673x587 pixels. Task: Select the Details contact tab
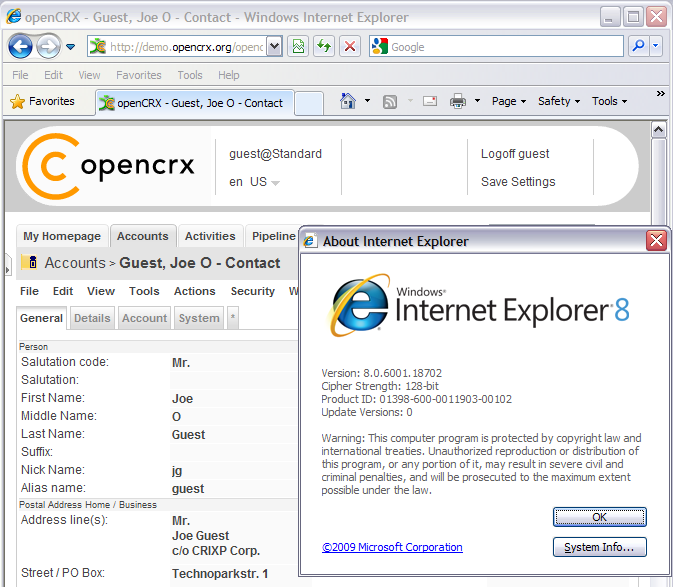[x=92, y=318]
